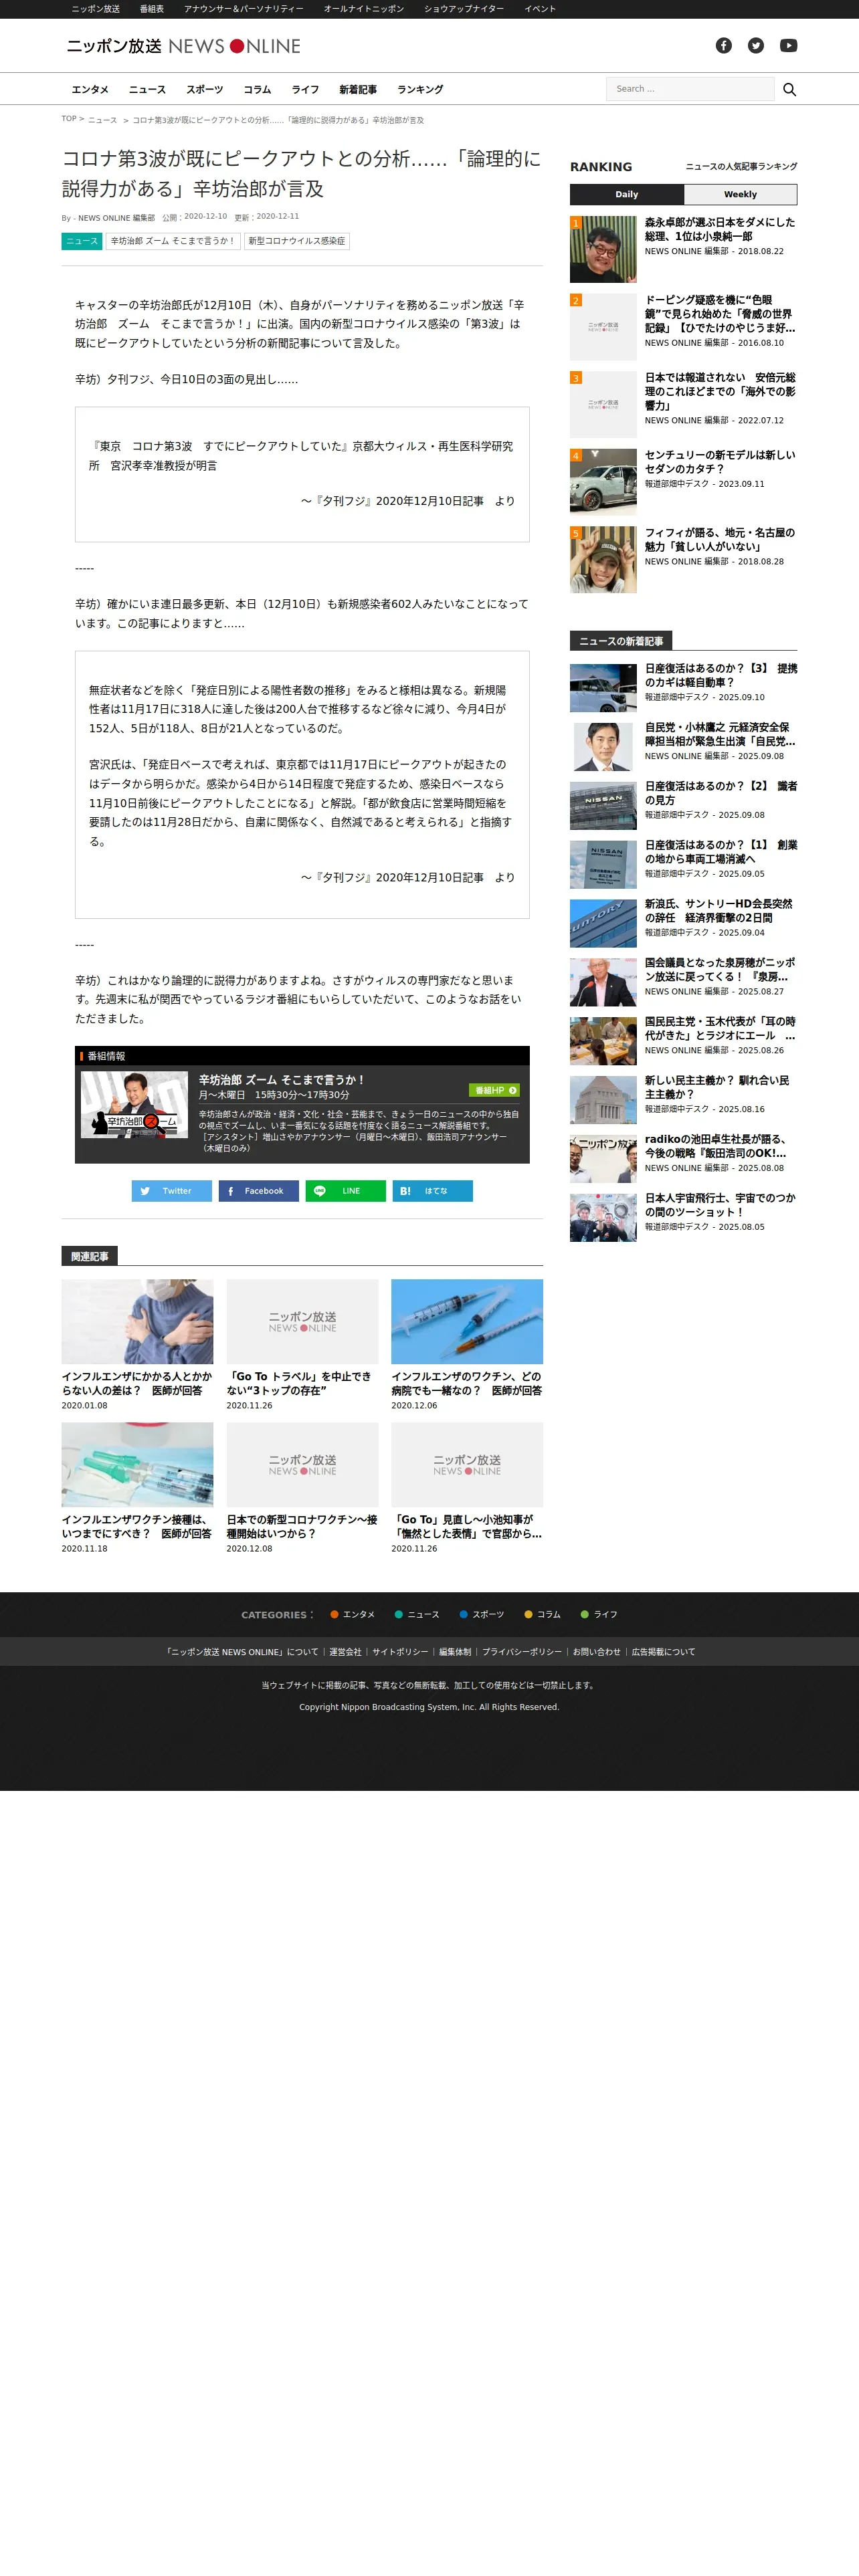
Task: Open article 自民党・小林鷹之 thumbnail
Action: (x=603, y=746)
